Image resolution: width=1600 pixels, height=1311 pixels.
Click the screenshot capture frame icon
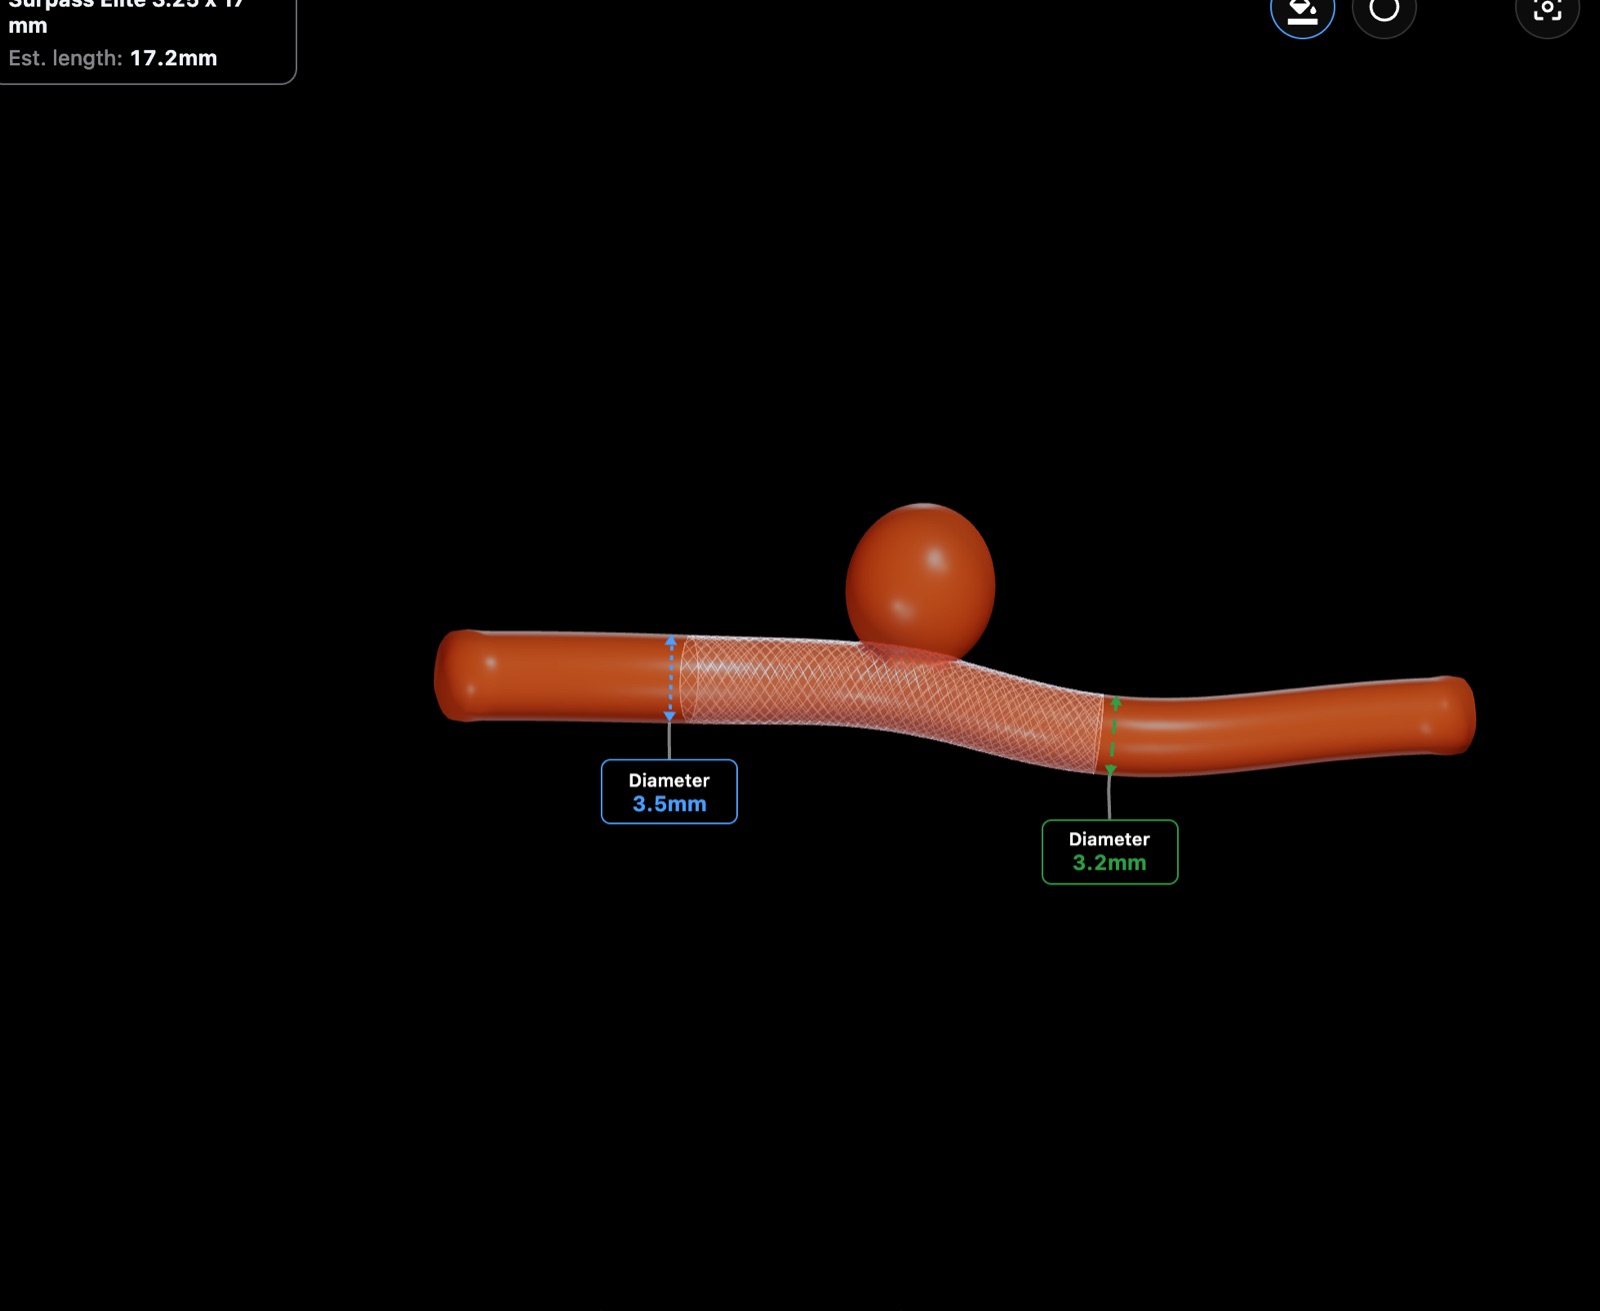[1547, 11]
